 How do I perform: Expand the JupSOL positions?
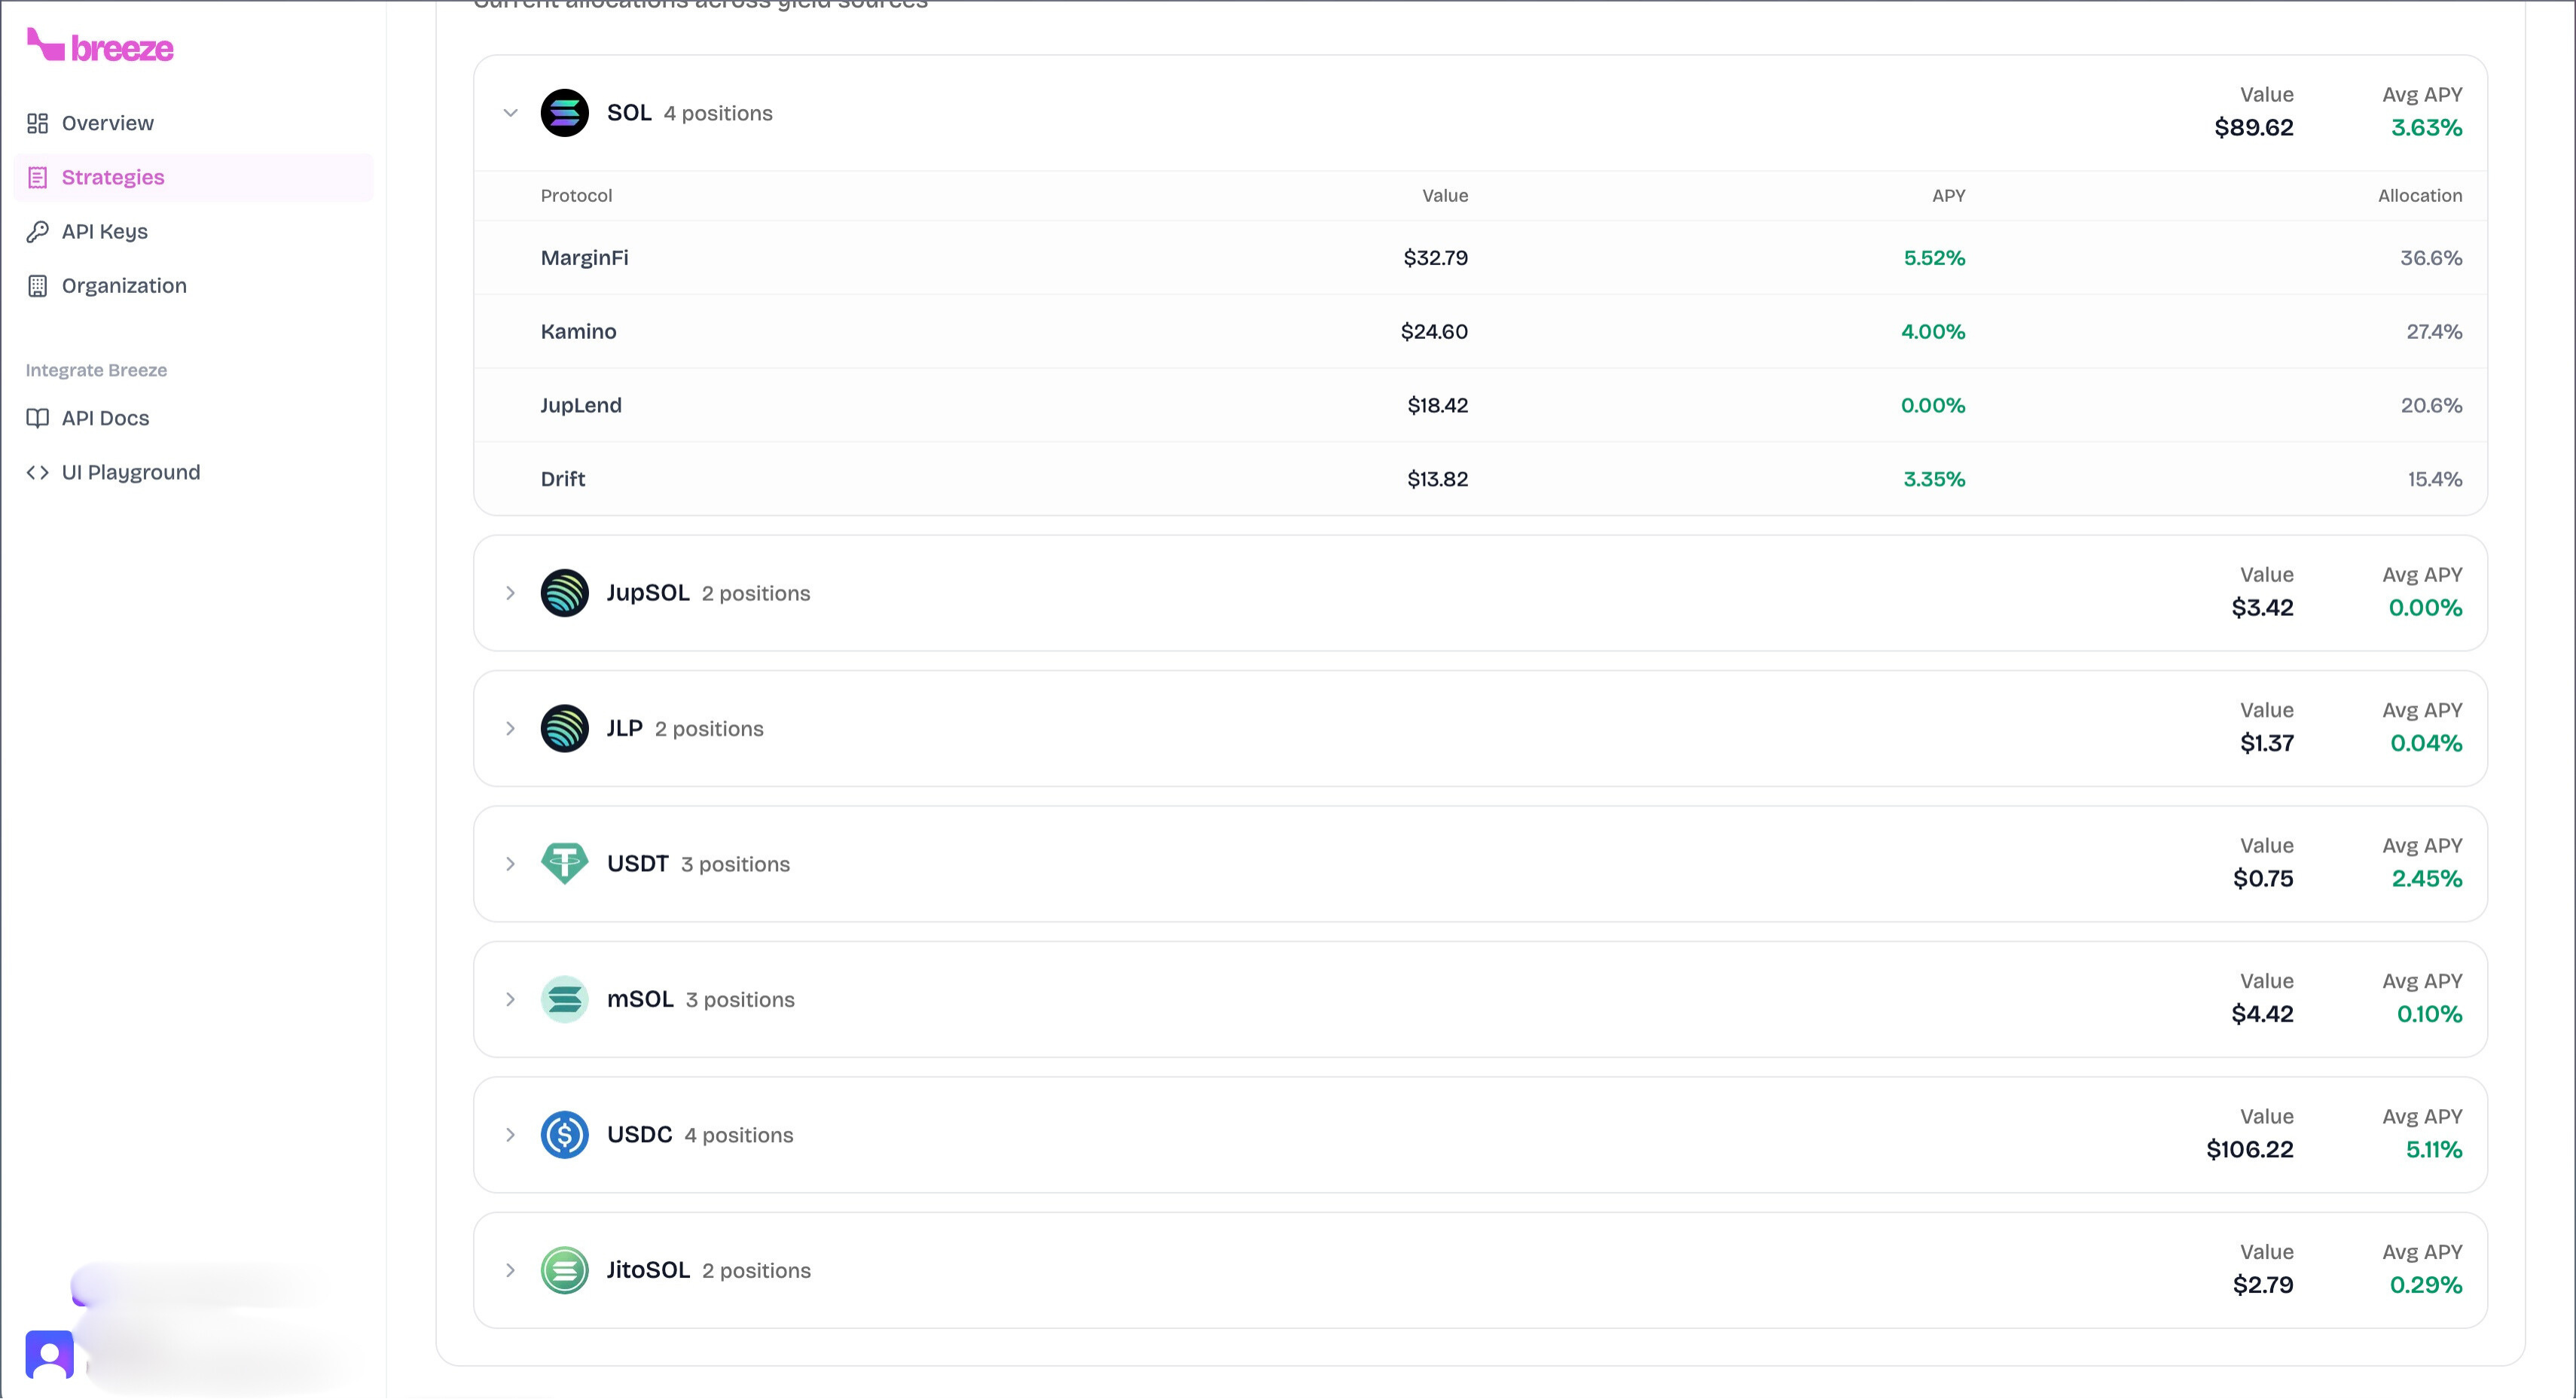coord(510,592)
